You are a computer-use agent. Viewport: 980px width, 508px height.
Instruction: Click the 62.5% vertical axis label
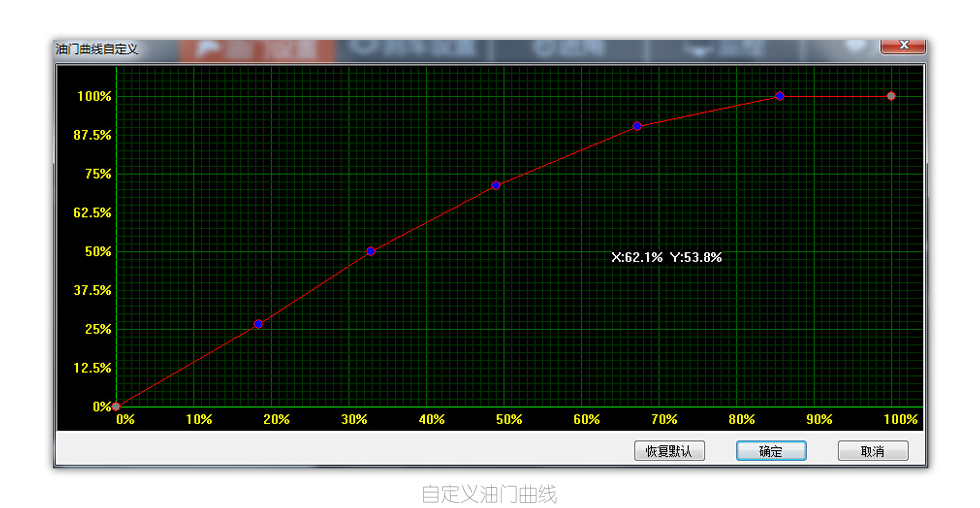pos(92,212)
